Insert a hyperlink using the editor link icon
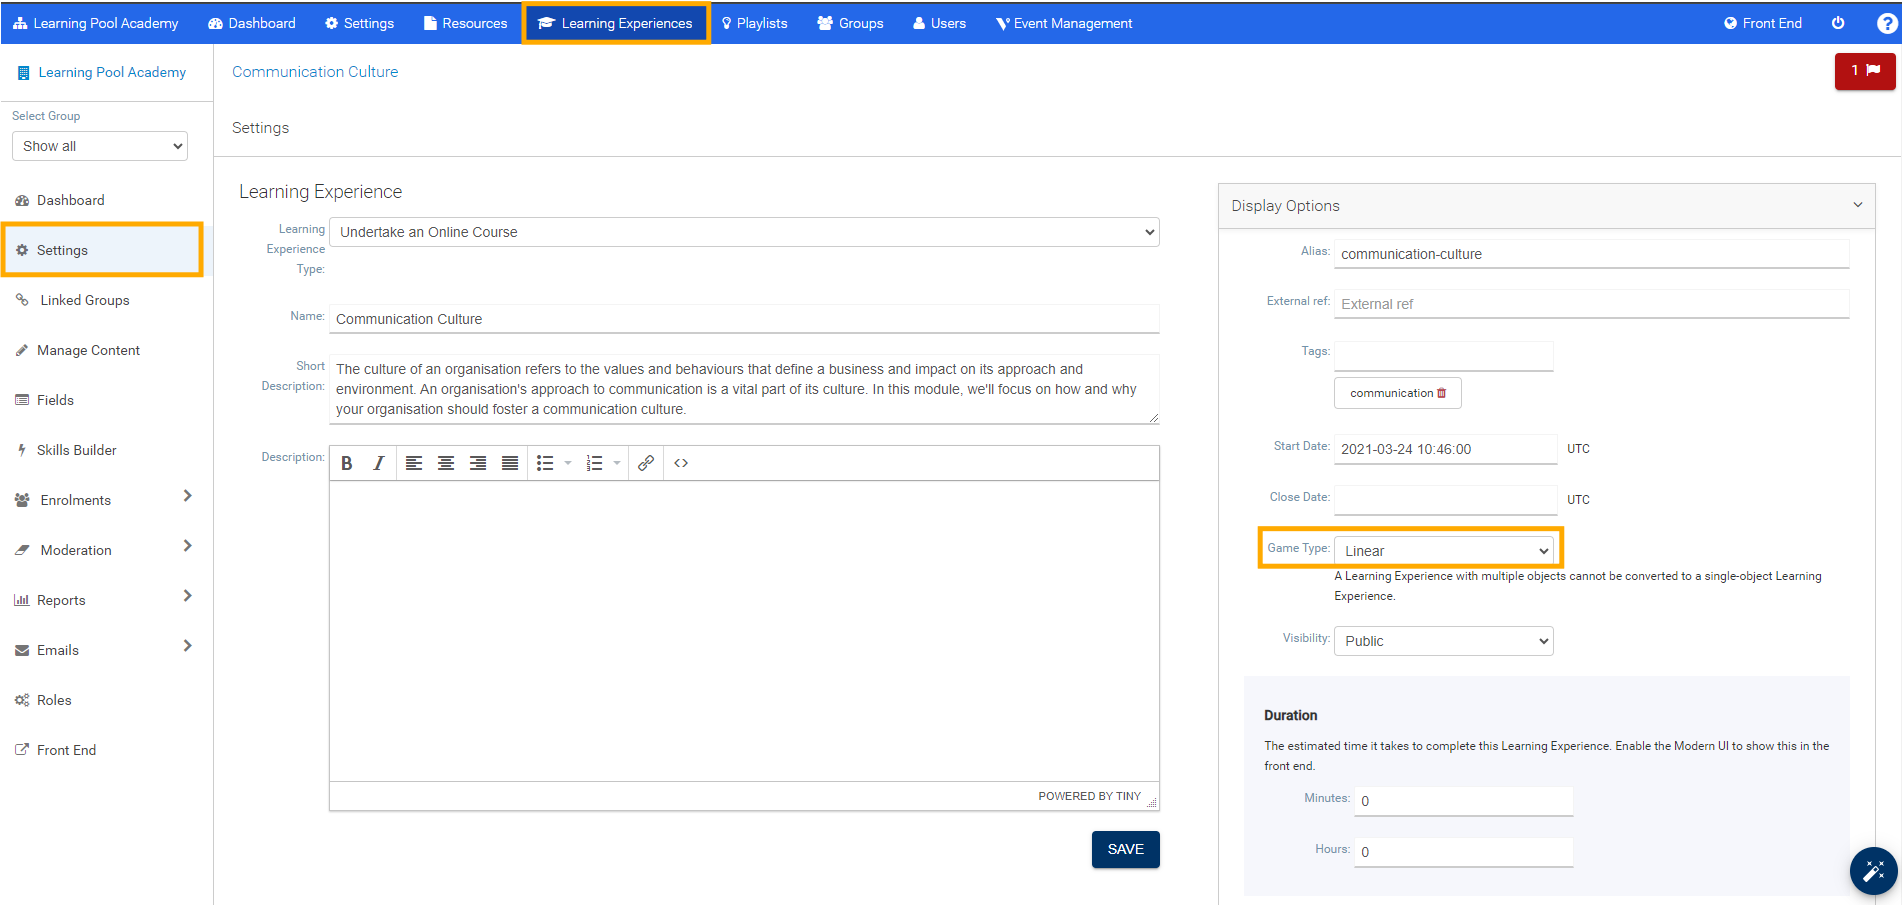The width and height of the screenshot is (1902, 905). (645, 462)
